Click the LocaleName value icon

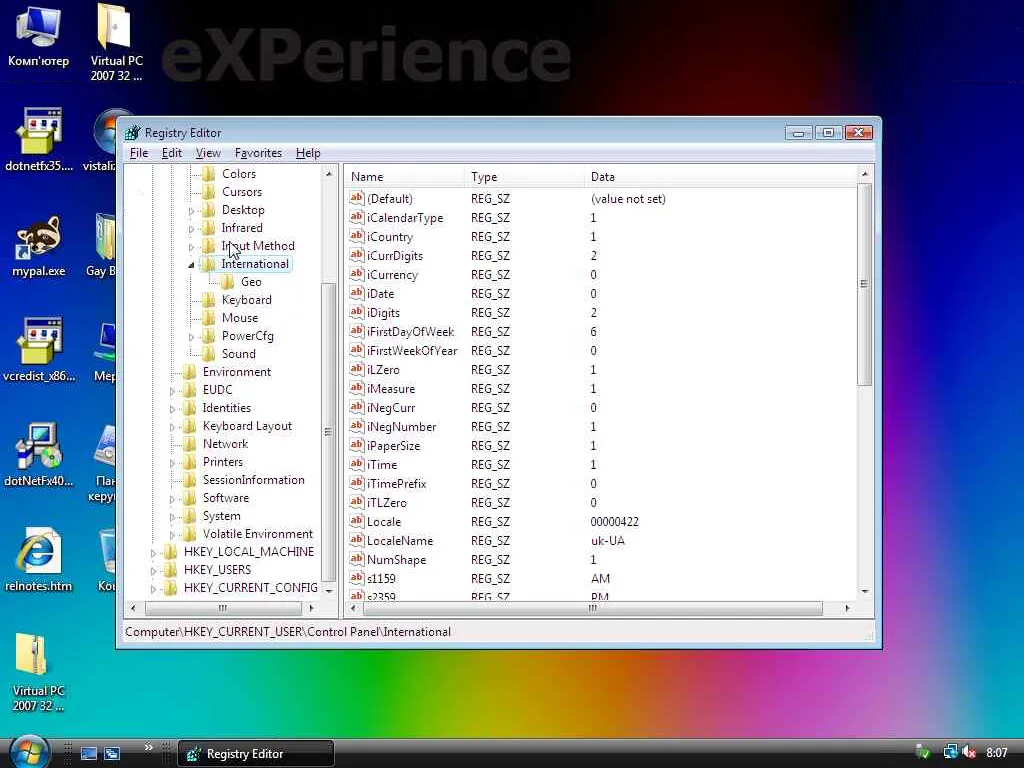coord(357,540)
